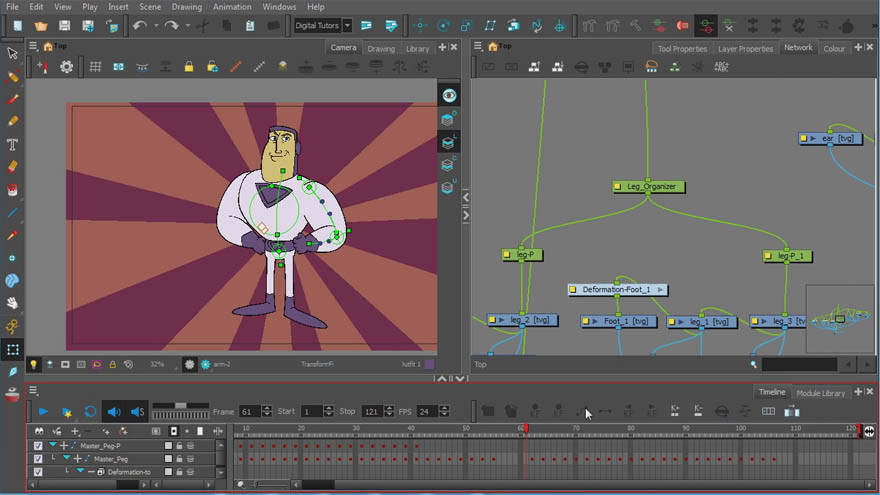Viewport: 880px width, 495px height.
Task: Toggle the Sound speaker button
Action: pos(114,412)
